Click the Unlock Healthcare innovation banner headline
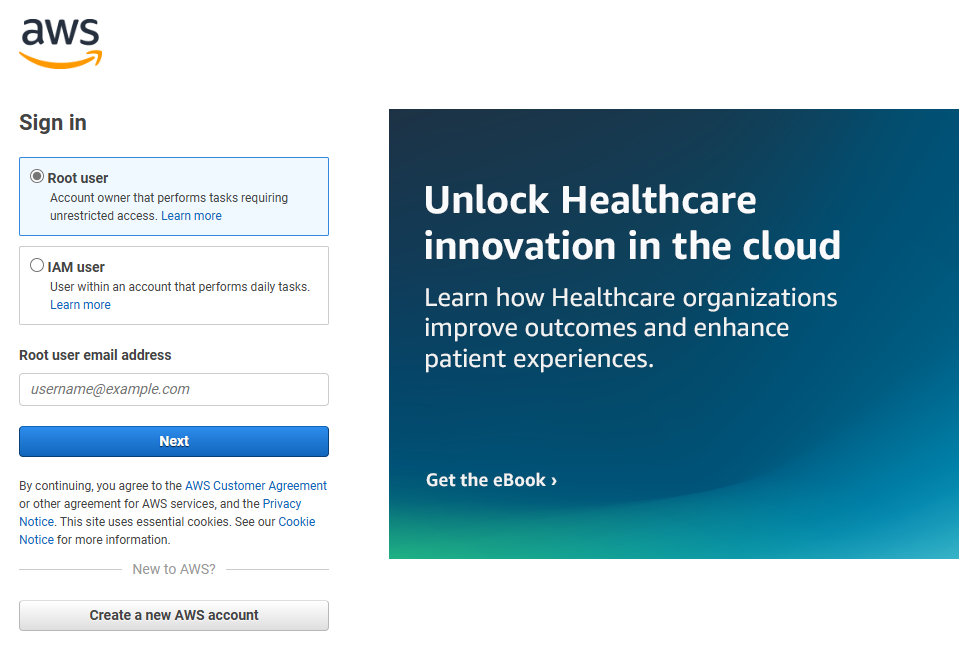 (631, 222)
